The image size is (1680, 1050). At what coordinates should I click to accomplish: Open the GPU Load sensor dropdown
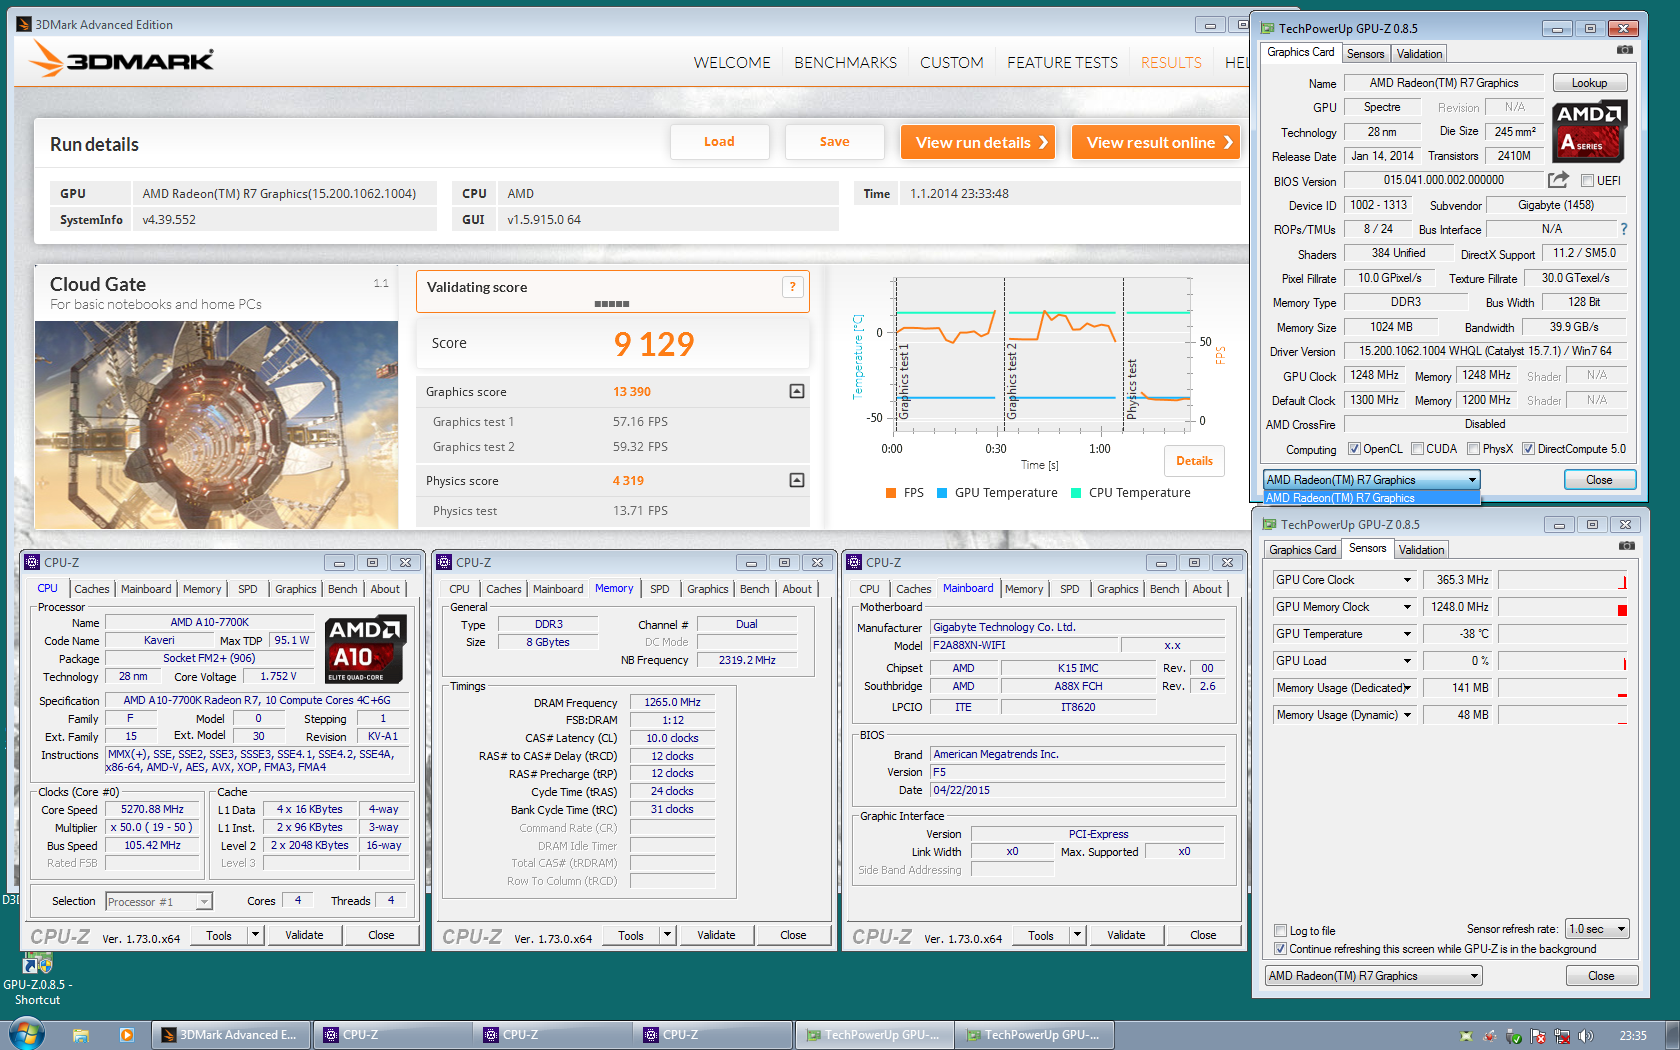pyautogui.click(x=1407, y=661)
